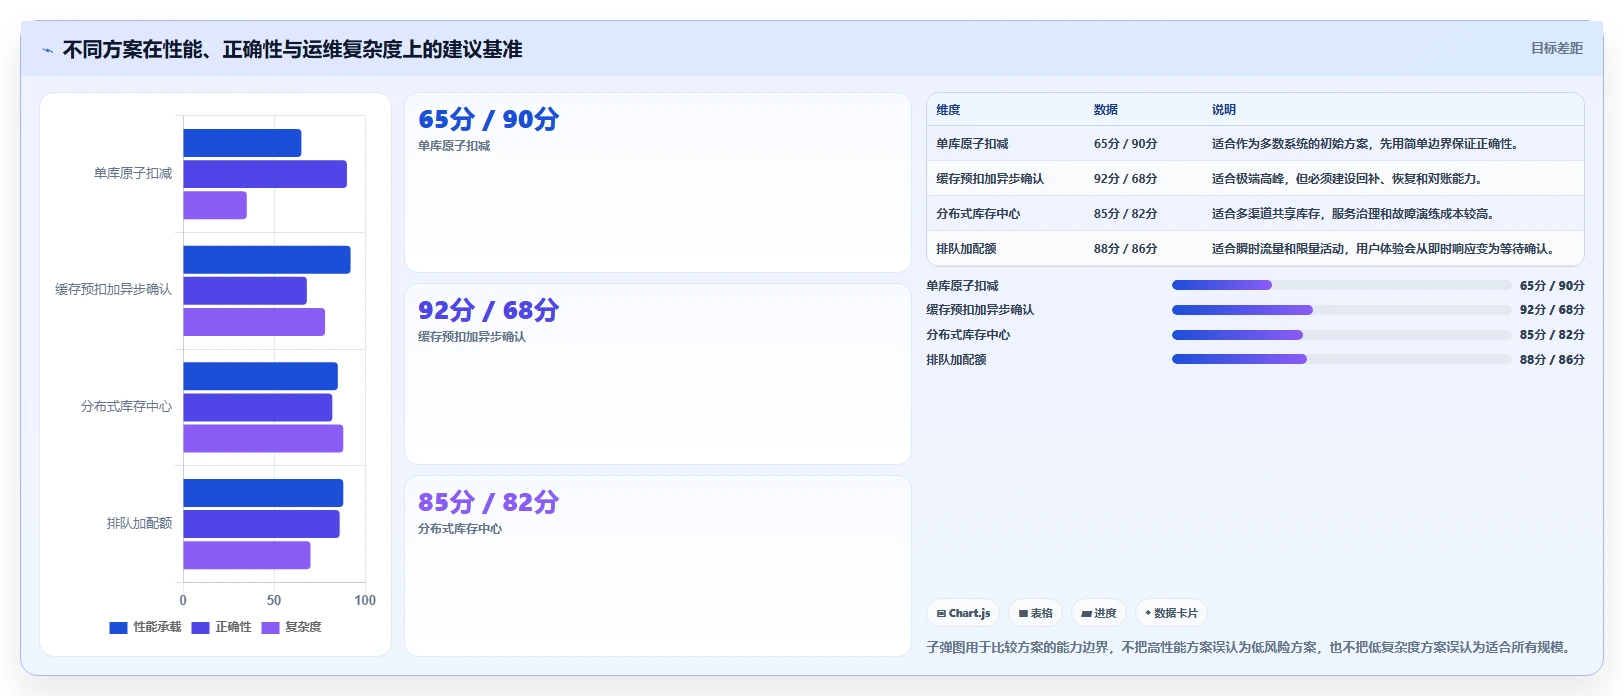Click the 进度 tag chip

tap(1098, 613)
